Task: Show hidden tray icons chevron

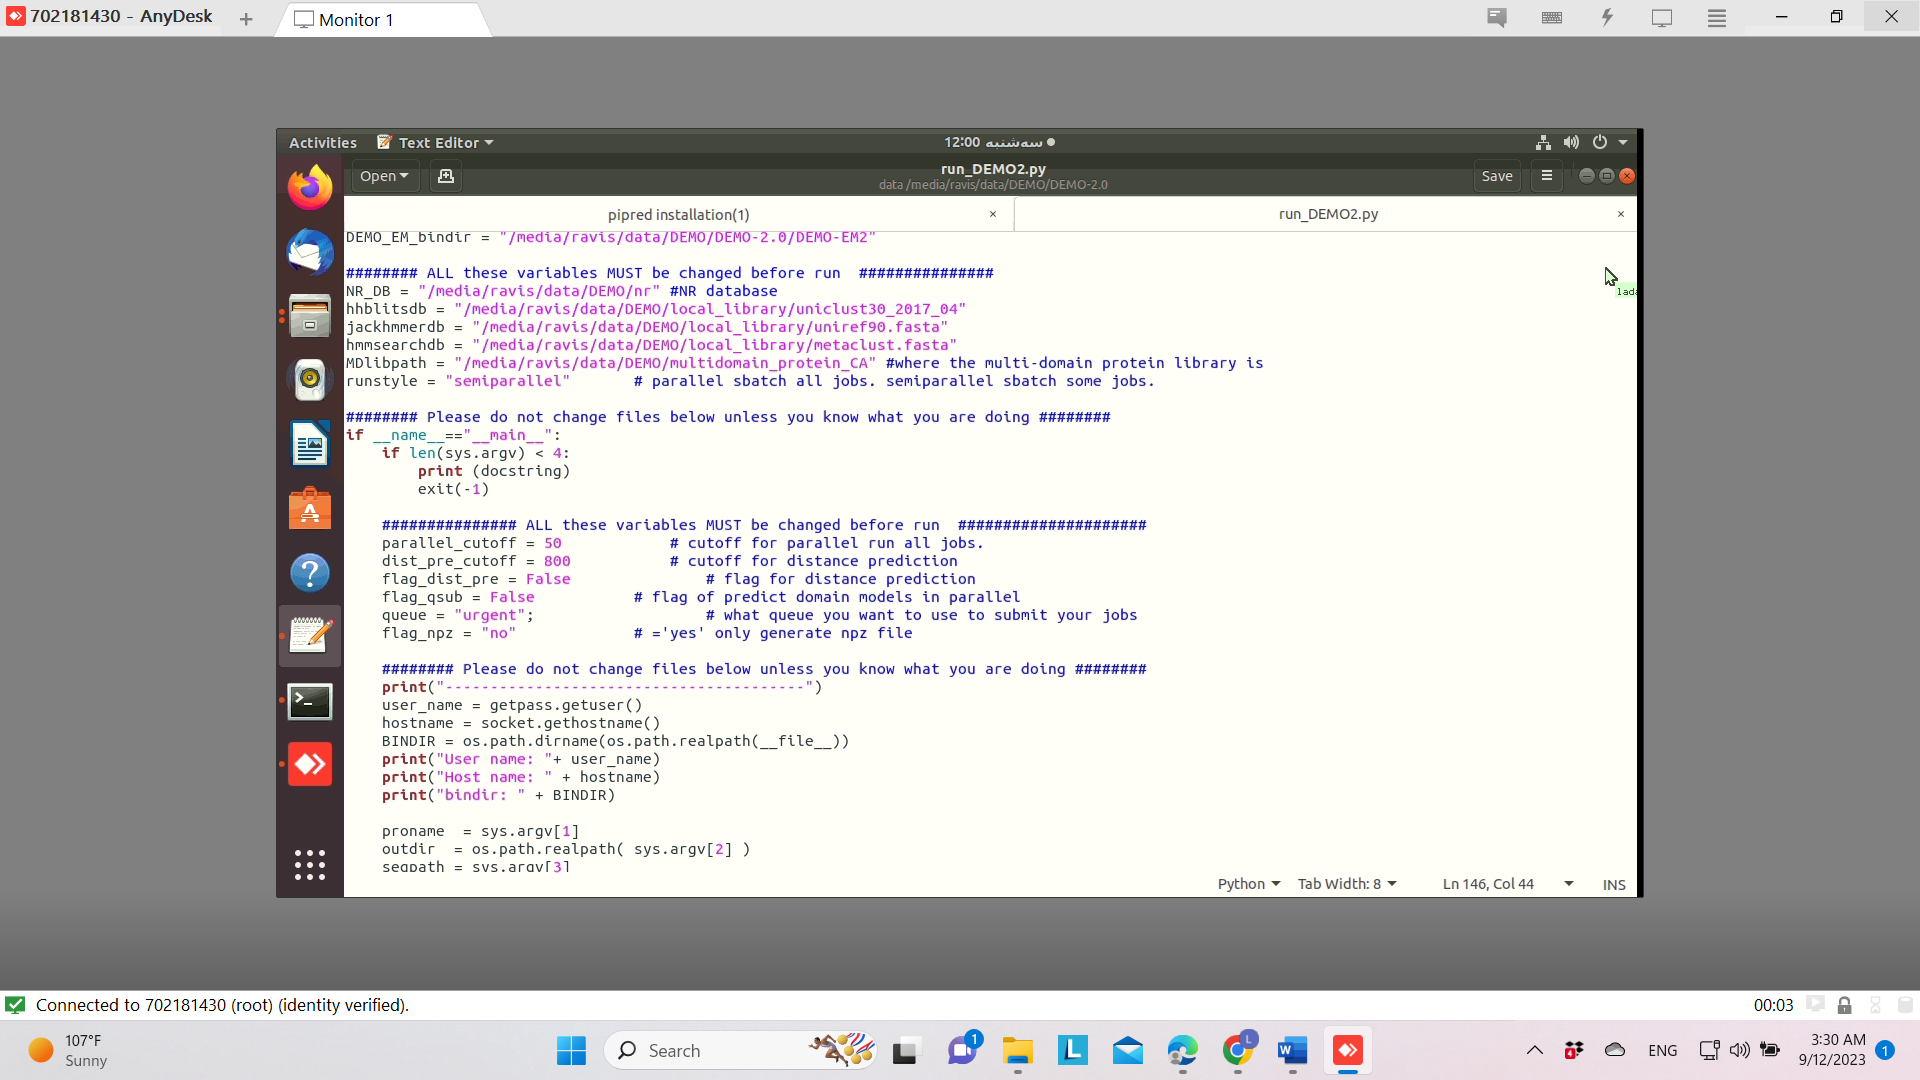Action: tap(1534, 1051)
